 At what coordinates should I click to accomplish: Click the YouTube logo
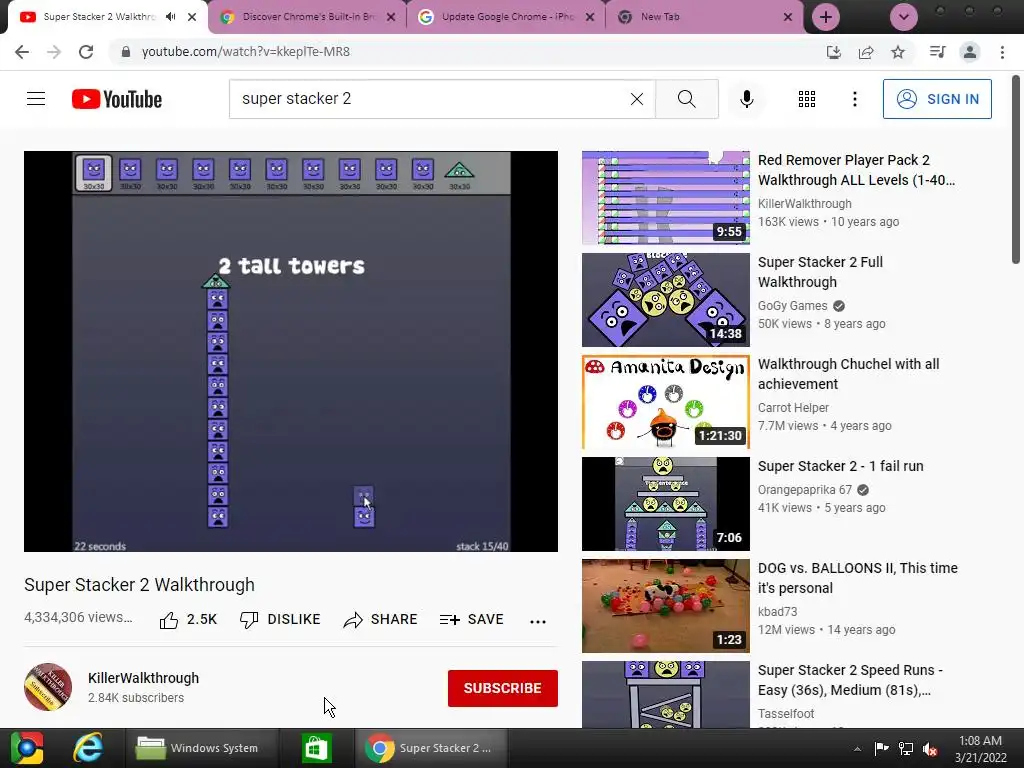[117, 99]
